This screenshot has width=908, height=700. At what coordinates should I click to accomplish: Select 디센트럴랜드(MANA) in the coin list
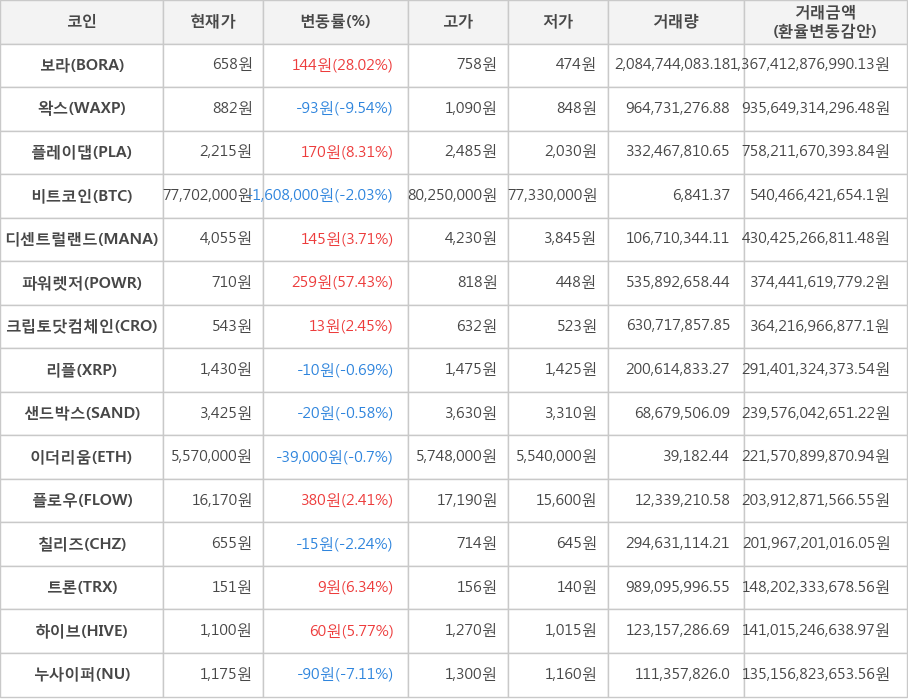(82, 239)
